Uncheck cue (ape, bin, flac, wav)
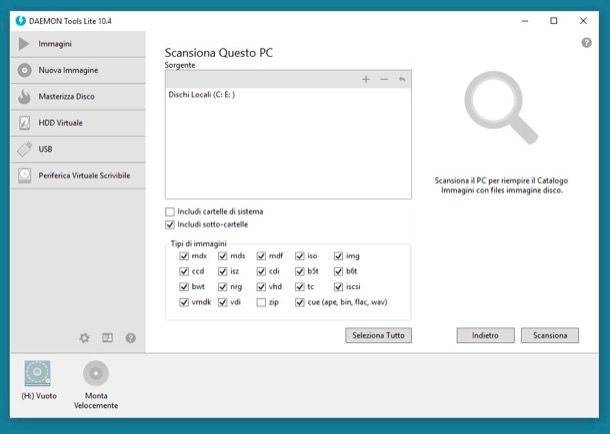 (x=299, y=302)
